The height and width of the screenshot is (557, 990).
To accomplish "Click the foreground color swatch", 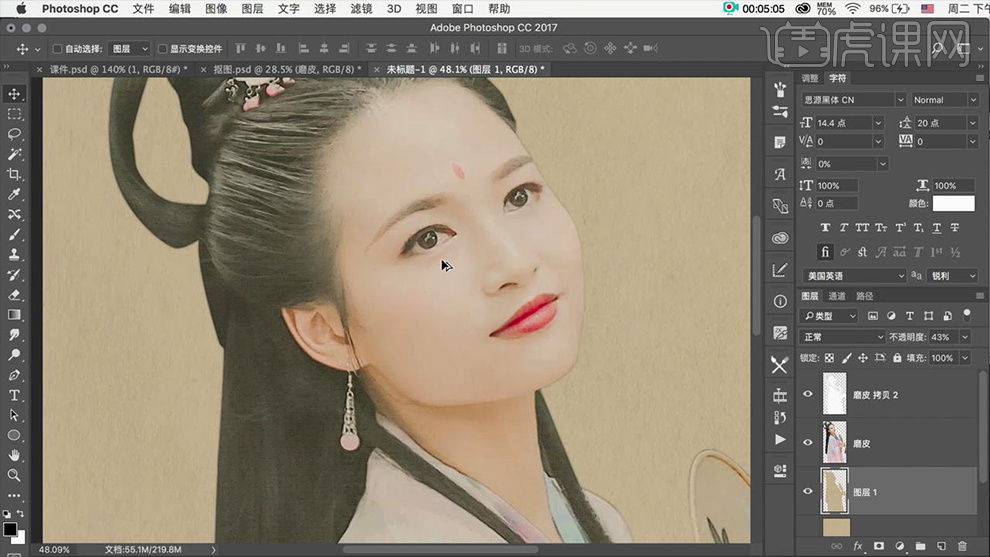I will click(9, 529).
